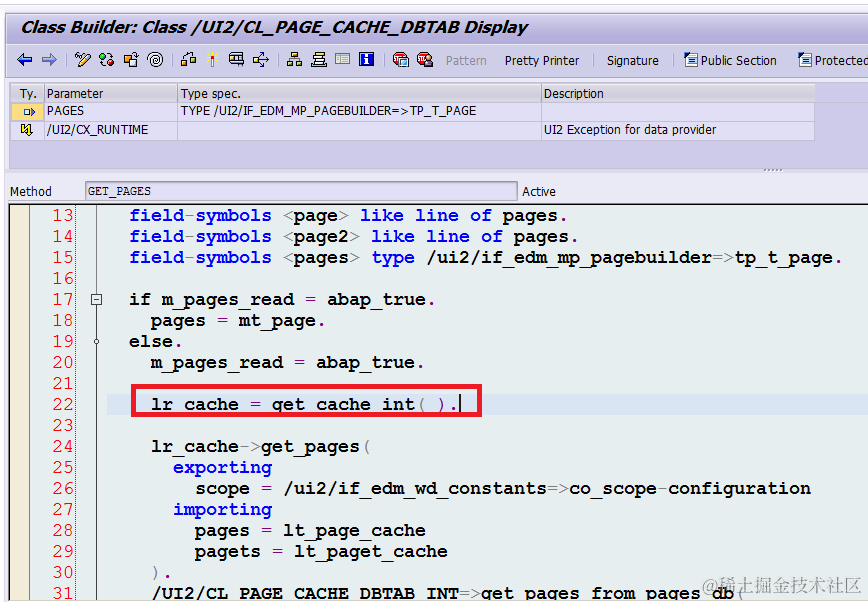Click 'lt_page_cache' on line 28
868x602 pixels.
click(354, 531)
